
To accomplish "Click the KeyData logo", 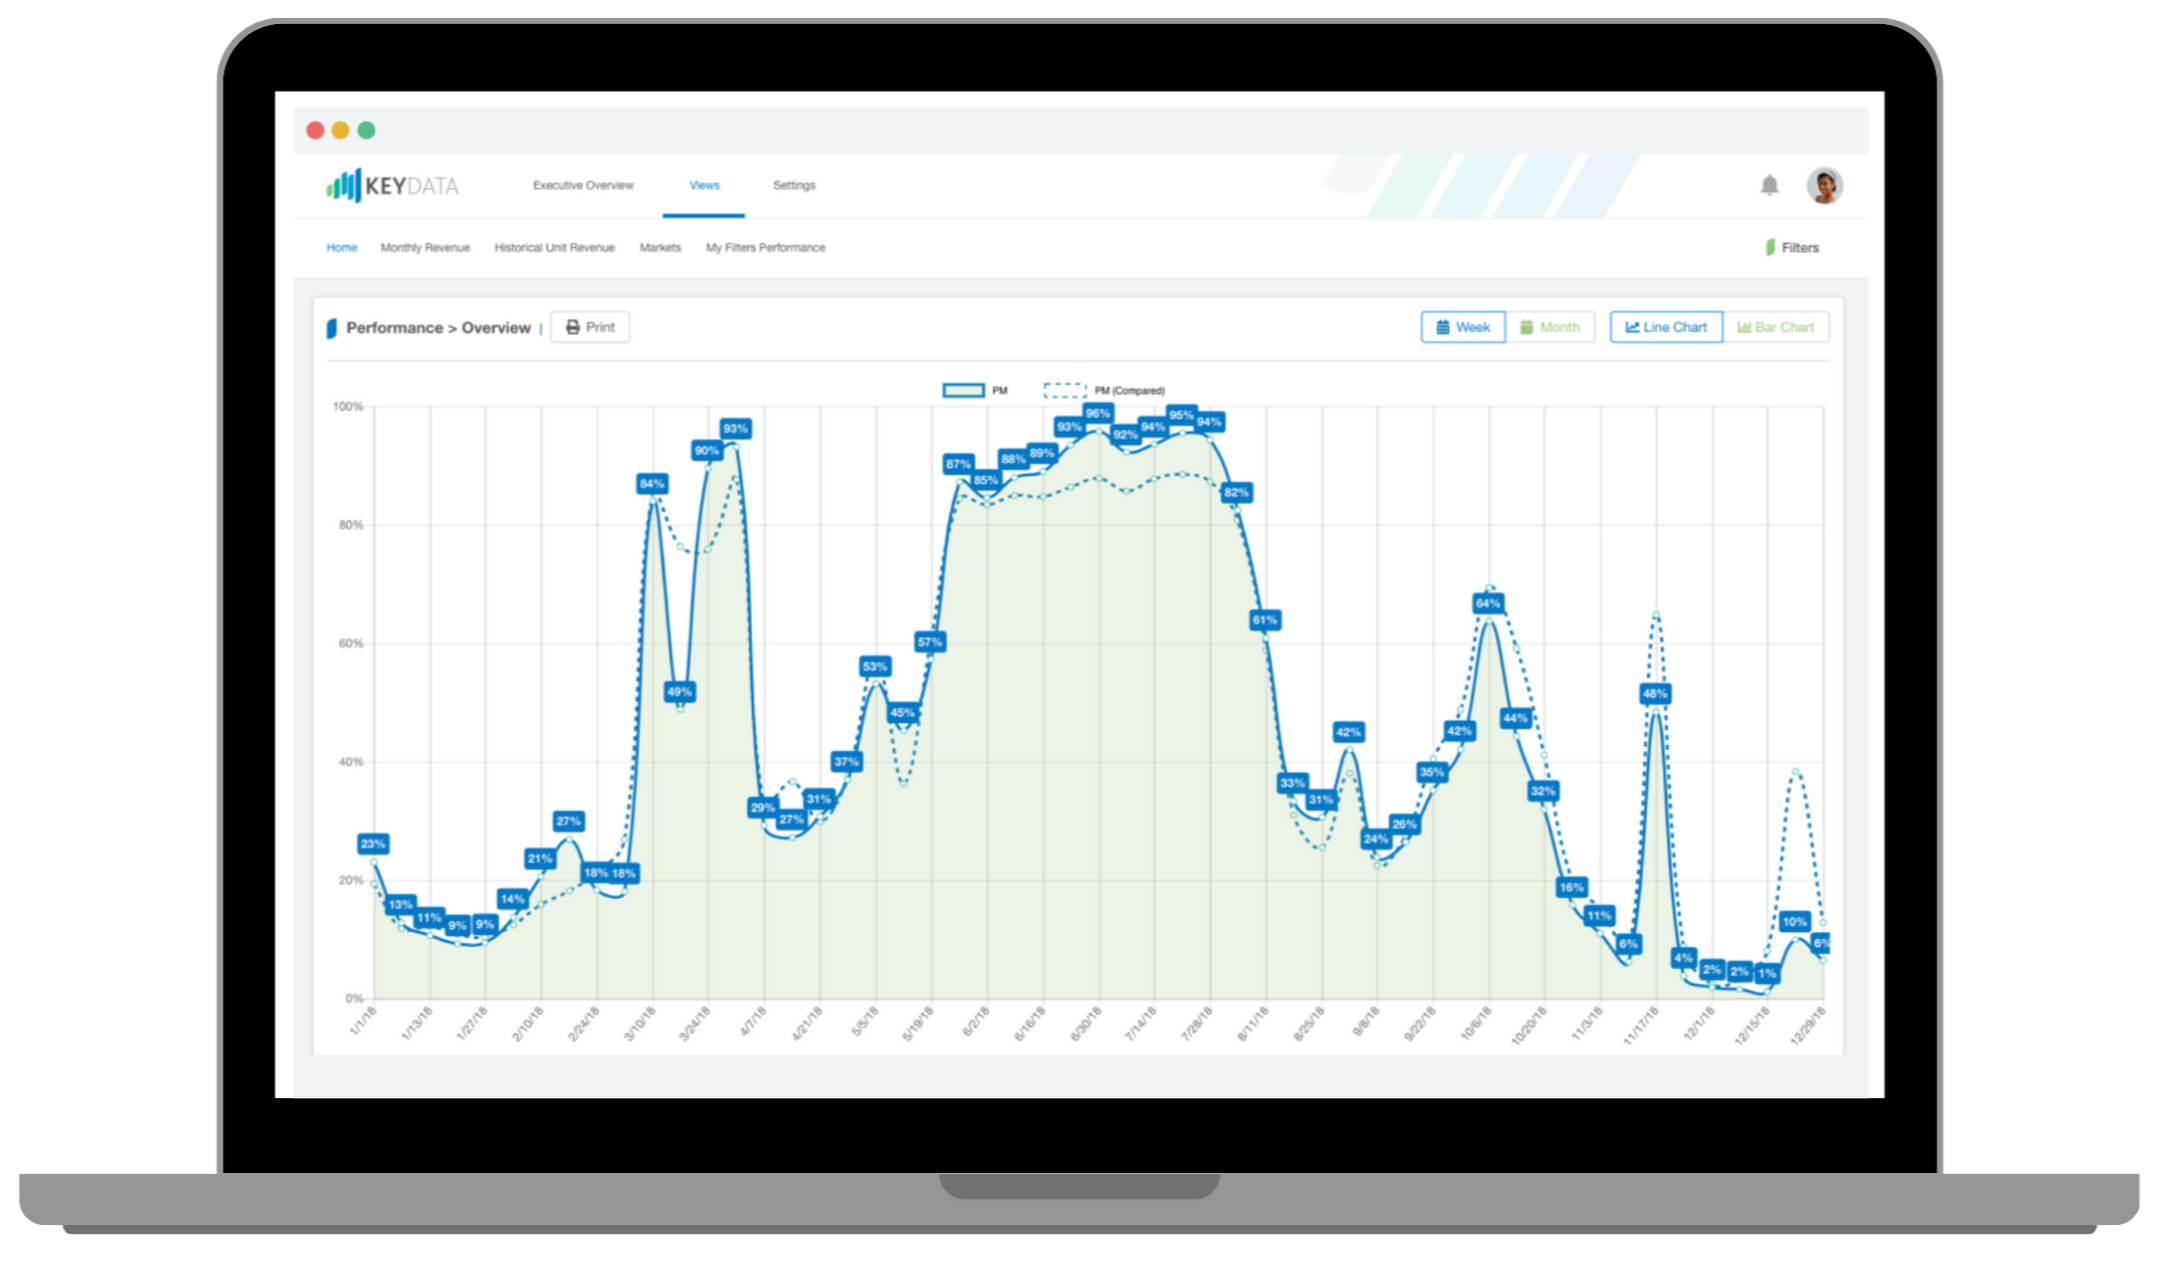I will (x=392, y=185).
